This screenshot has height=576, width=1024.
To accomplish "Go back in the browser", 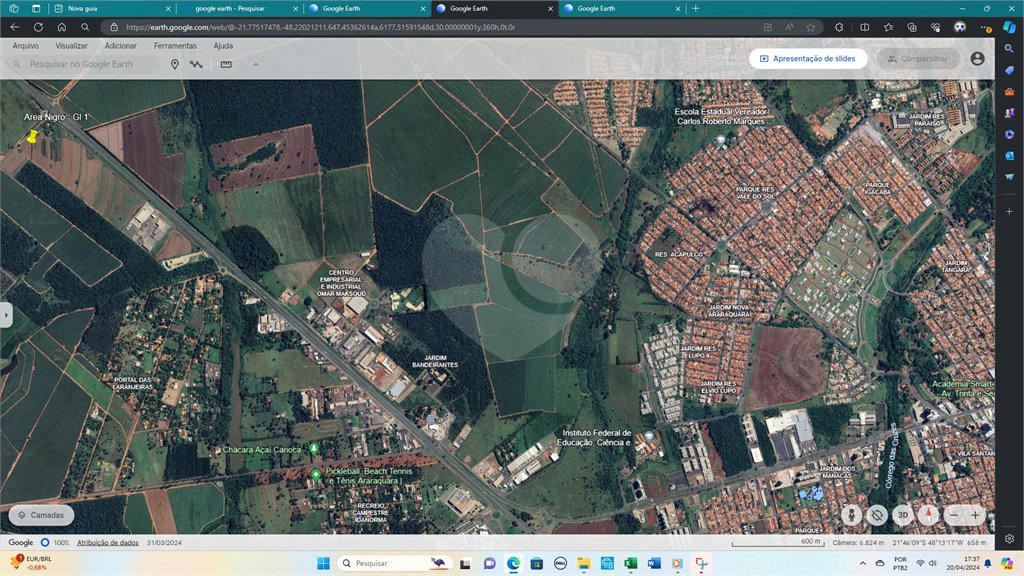I will coord(15,27).
